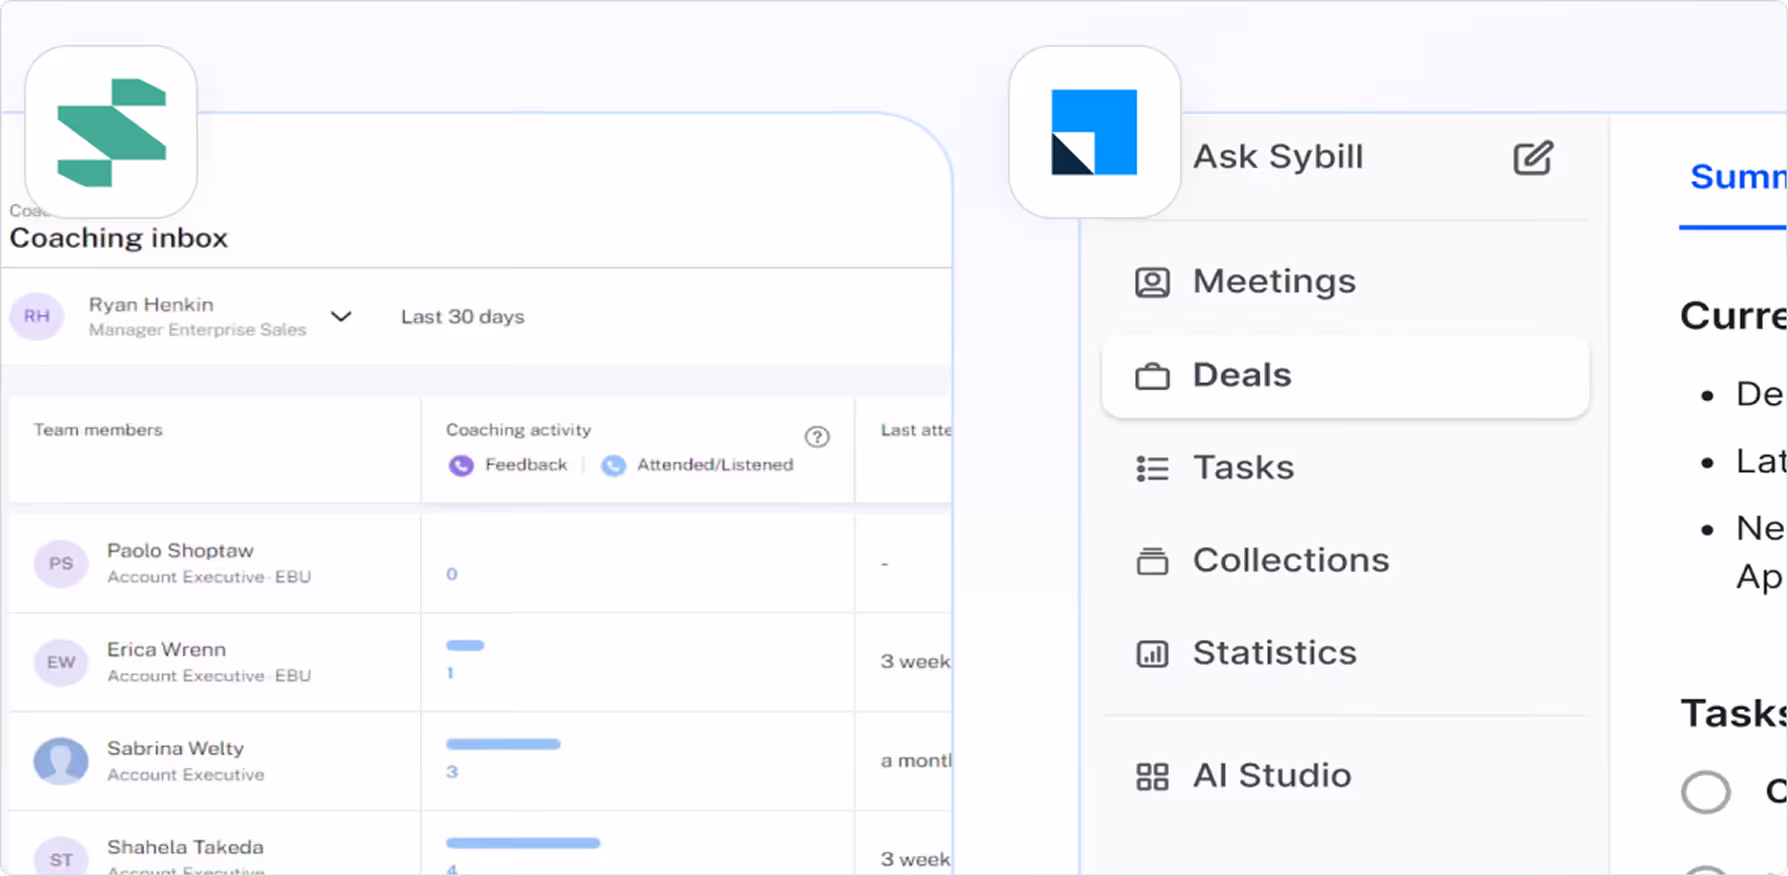
Task: Click the Feedback legend label
Action: [526, 465]
